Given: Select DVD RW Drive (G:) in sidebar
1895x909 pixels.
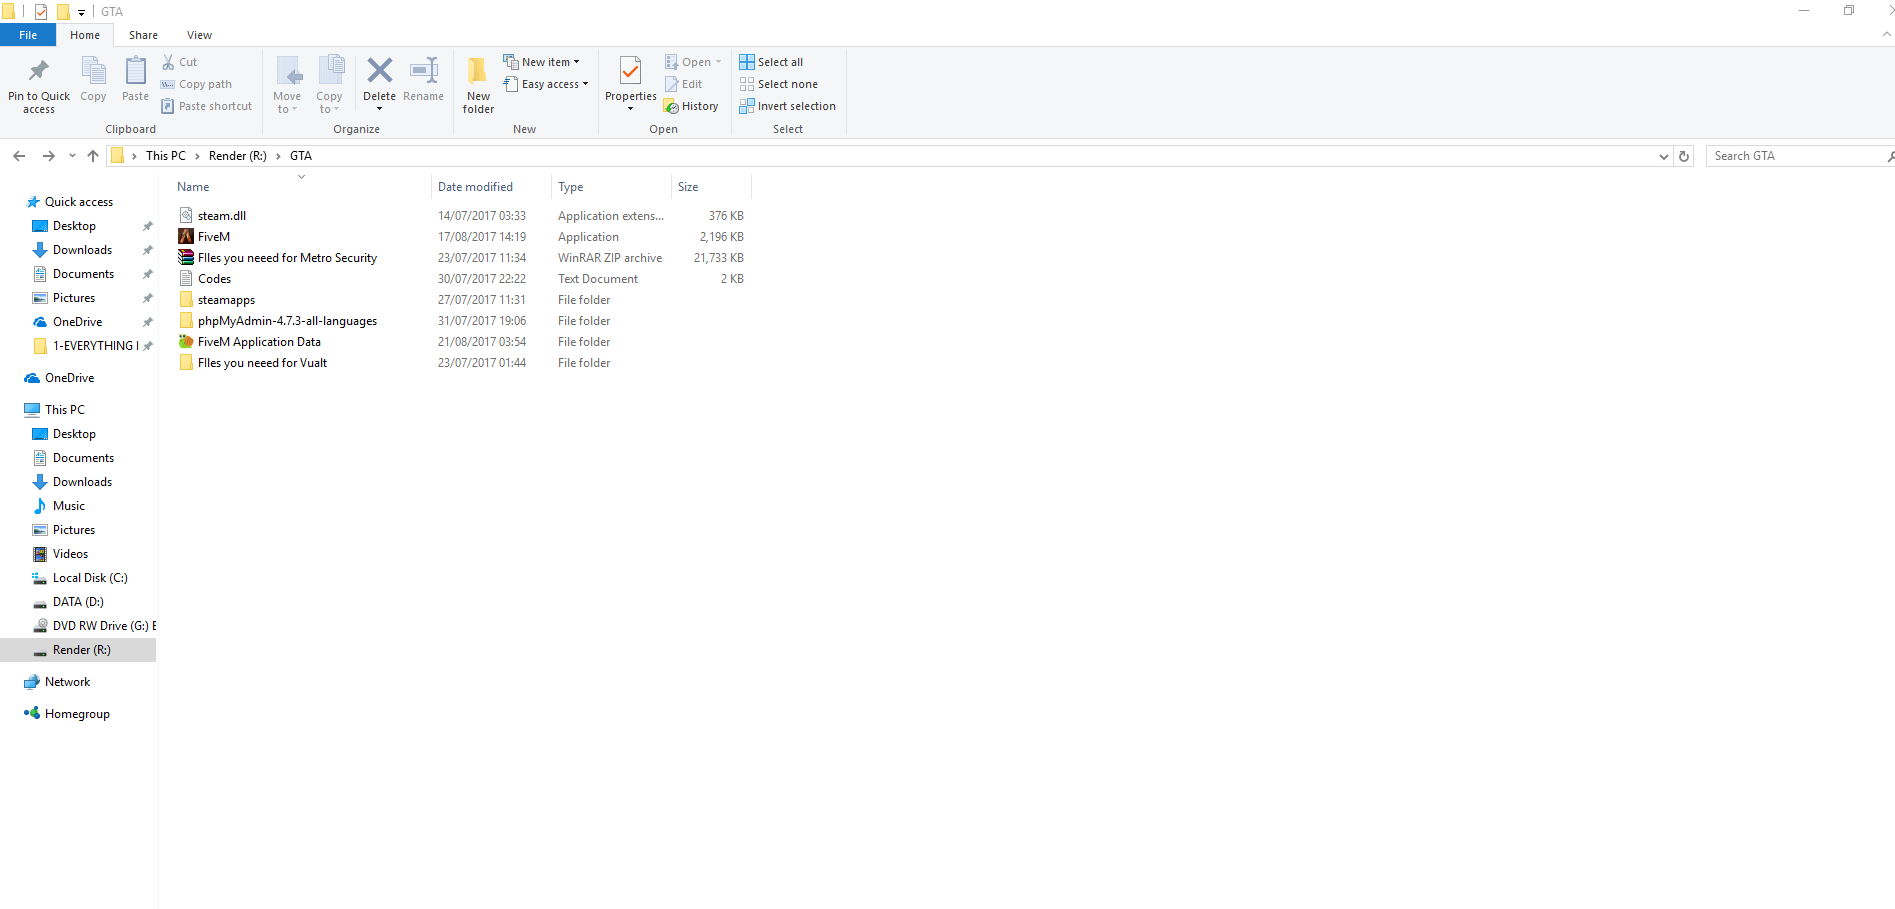Looking at the screenshot, I should (93, 626).
